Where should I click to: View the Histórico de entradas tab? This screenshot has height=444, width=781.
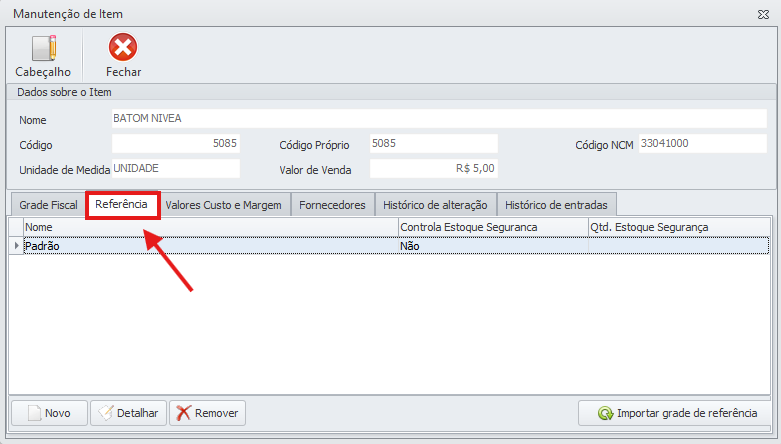556,205
